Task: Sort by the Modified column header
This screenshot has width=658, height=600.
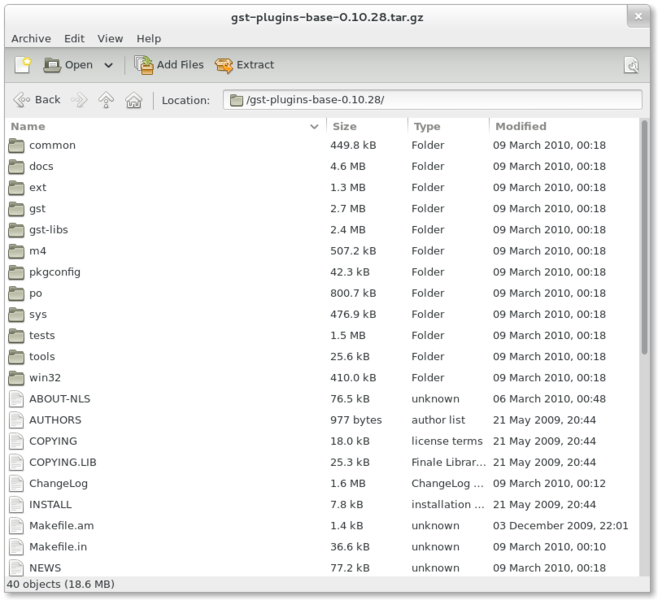Action: pos(564,126)
